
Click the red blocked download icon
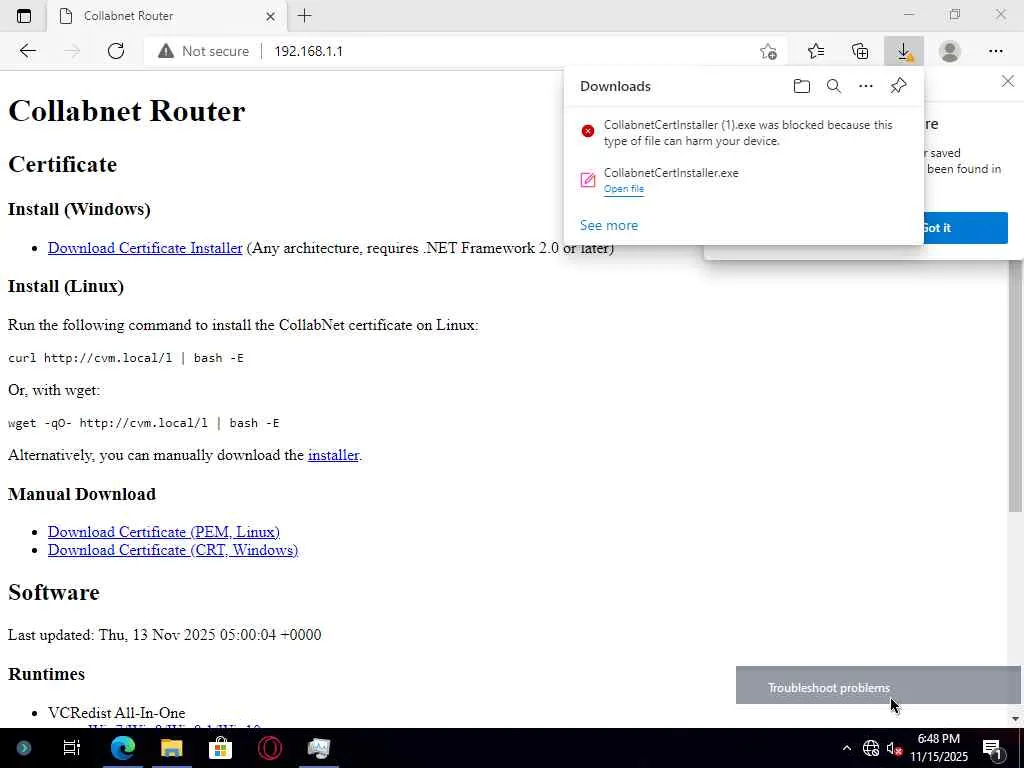588,131
